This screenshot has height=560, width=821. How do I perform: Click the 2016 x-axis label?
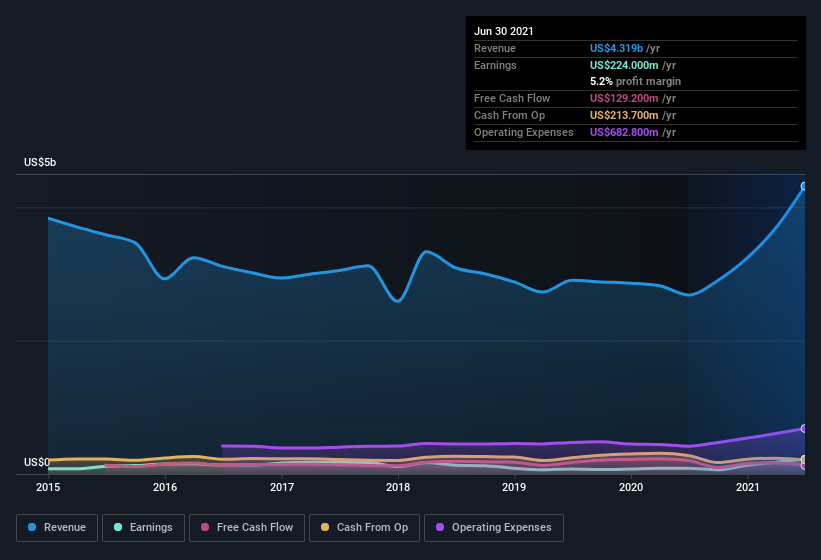(x=165, y=487)
